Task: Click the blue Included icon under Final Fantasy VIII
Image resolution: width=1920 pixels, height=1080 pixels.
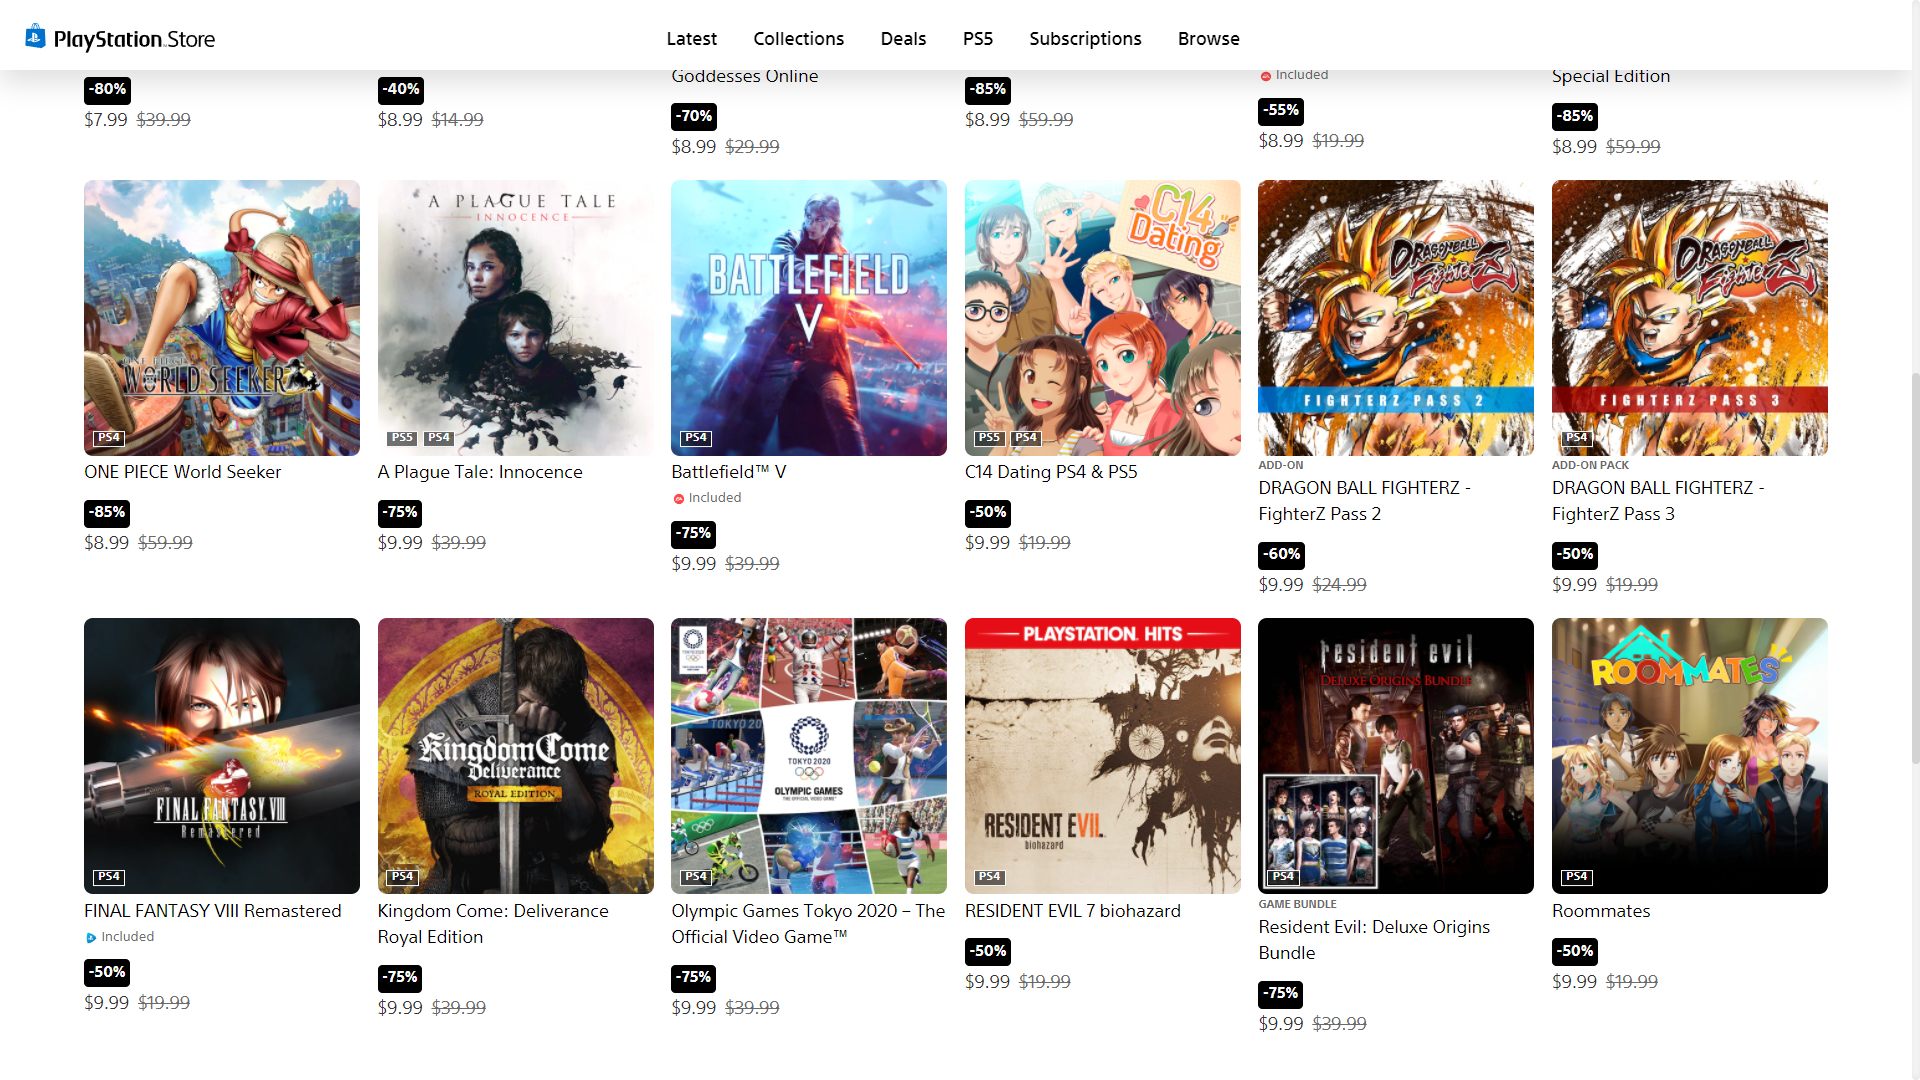Action: coord(91,938)
